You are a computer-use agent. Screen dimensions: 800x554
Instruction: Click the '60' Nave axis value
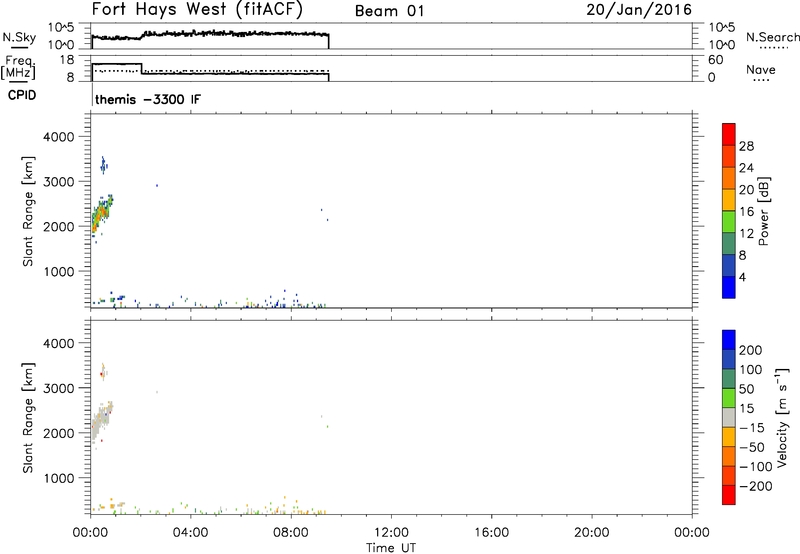[715, 60]
